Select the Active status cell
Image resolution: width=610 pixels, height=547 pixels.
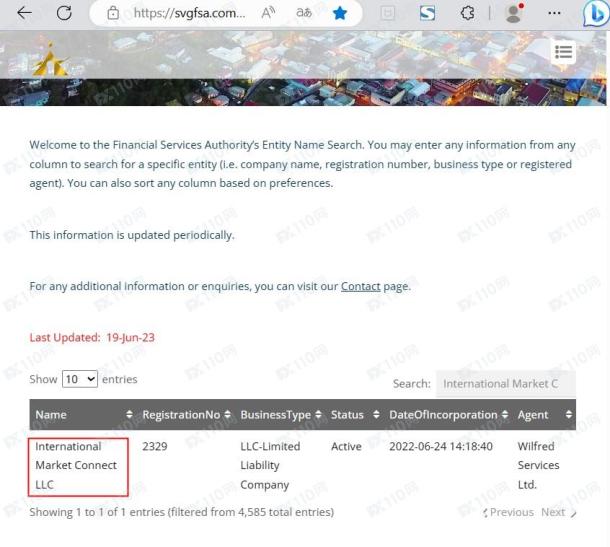coord(346,446)
